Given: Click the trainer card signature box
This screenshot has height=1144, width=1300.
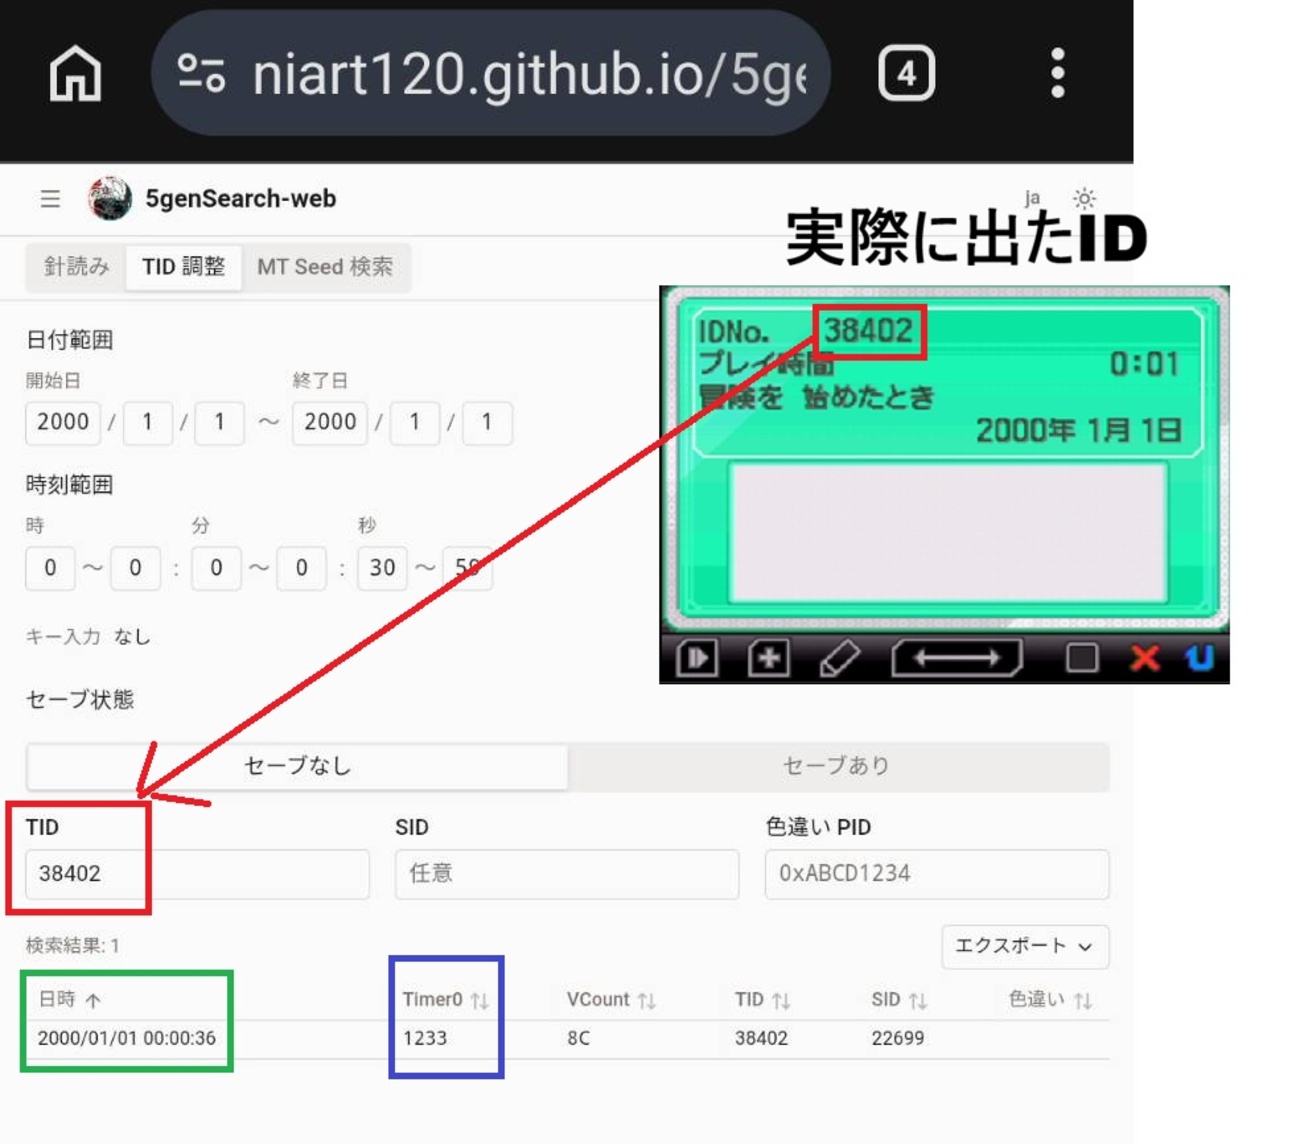Looking at the screenshot, I should tap(948, 532).
